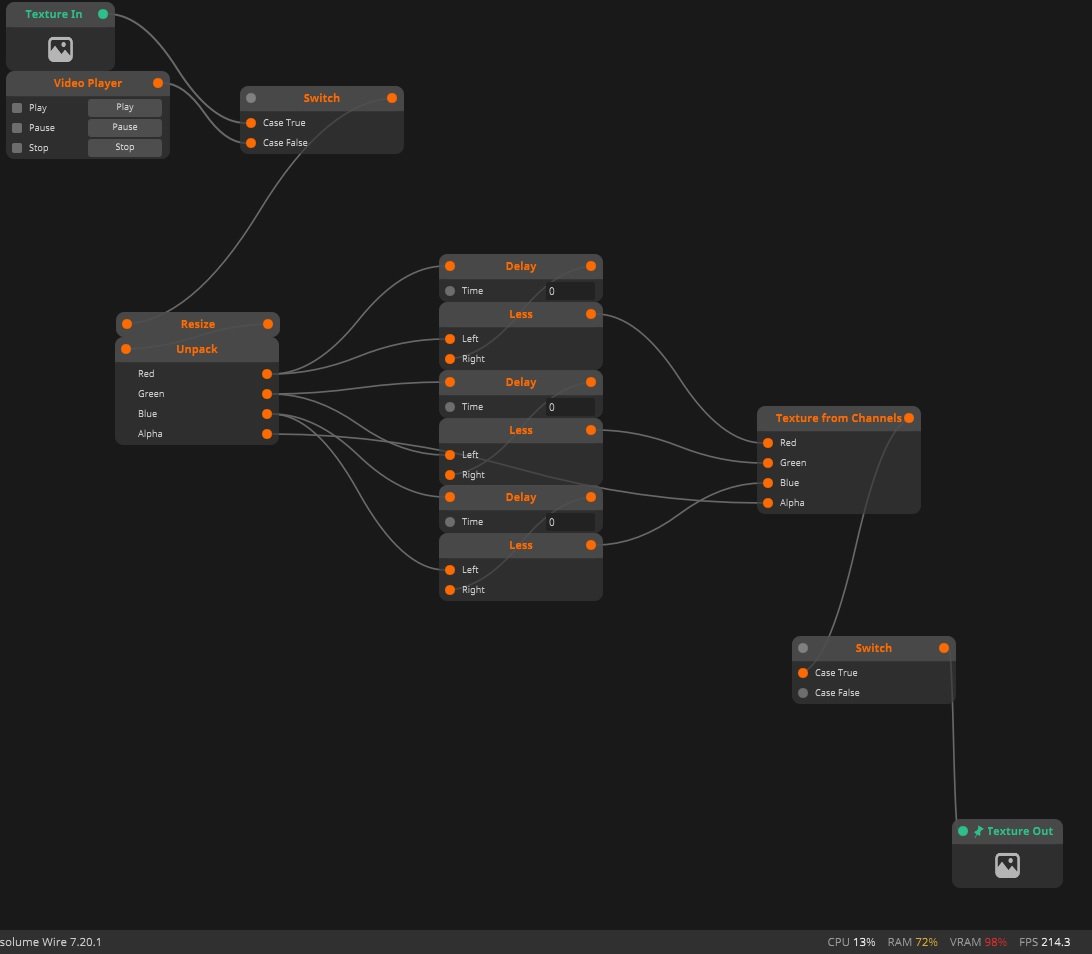Select the Unpack node header
Screen dimensions: 1092x954
tap(196, 349)
